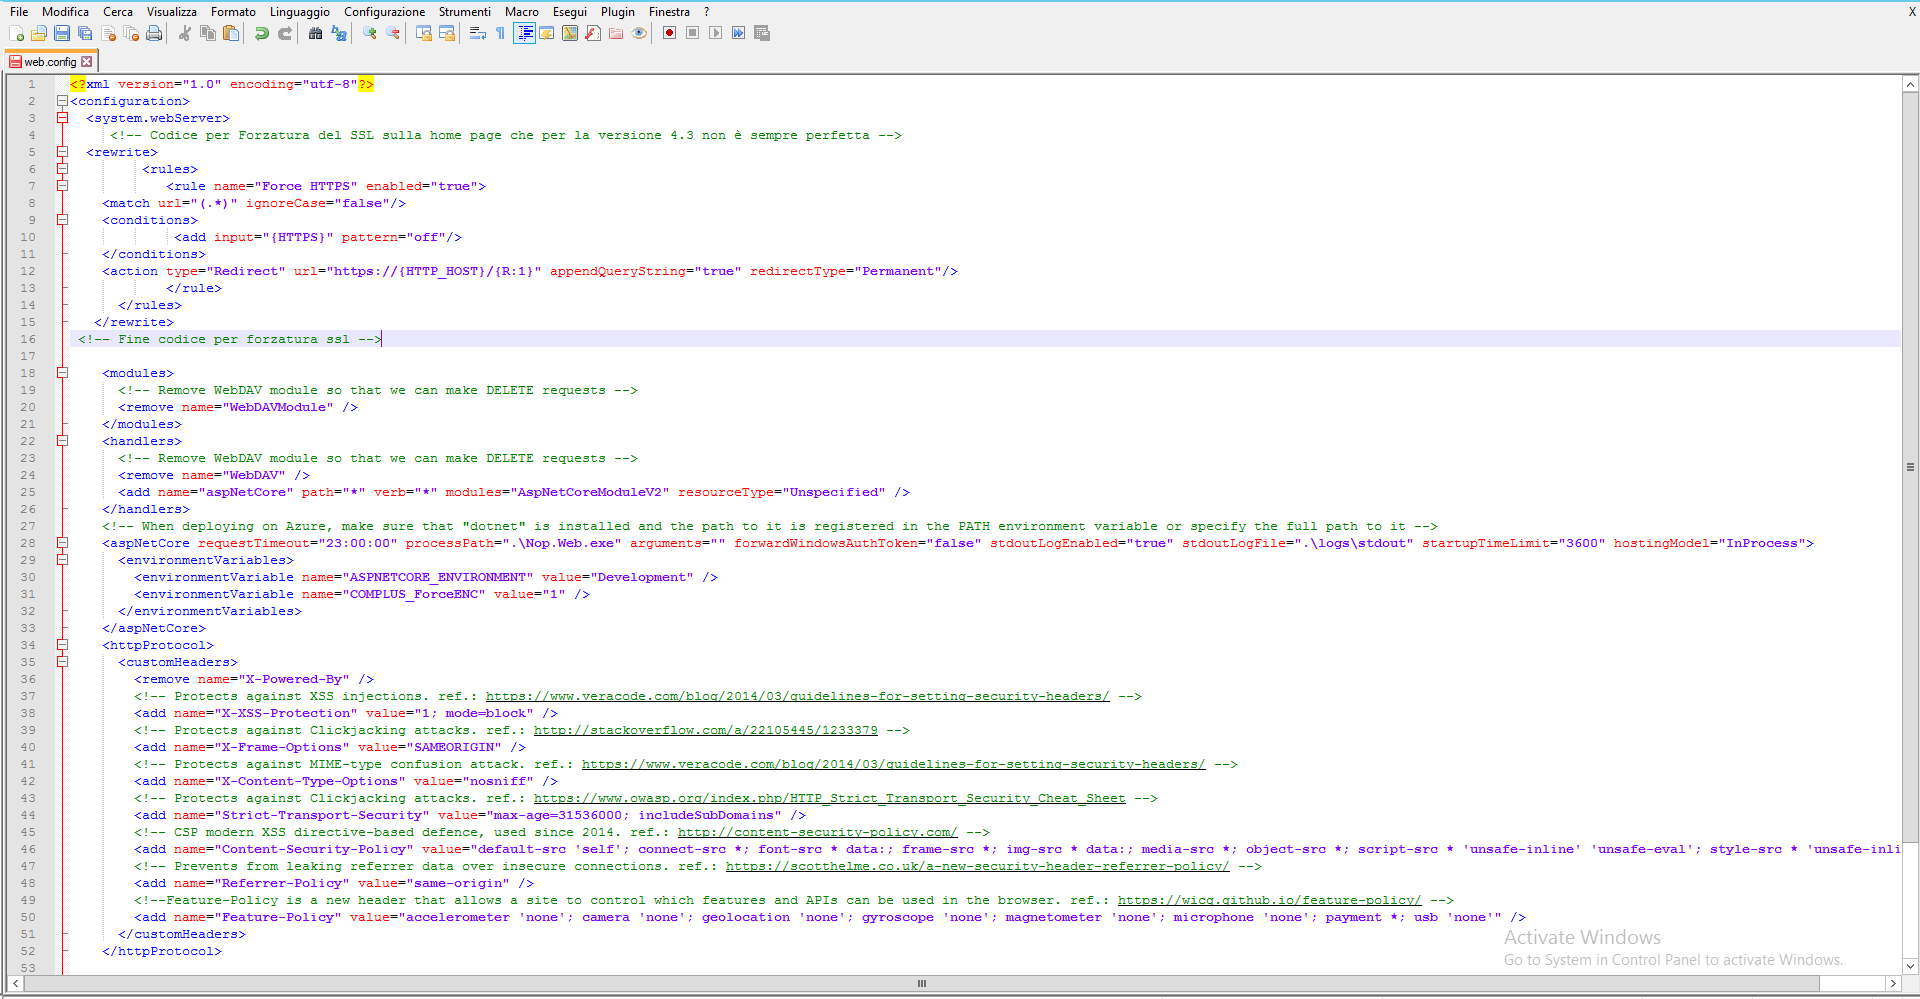This screenshot has width=1920, height=999.
Task: Stop macro recording with the square icon
Action: click(692, 33)
